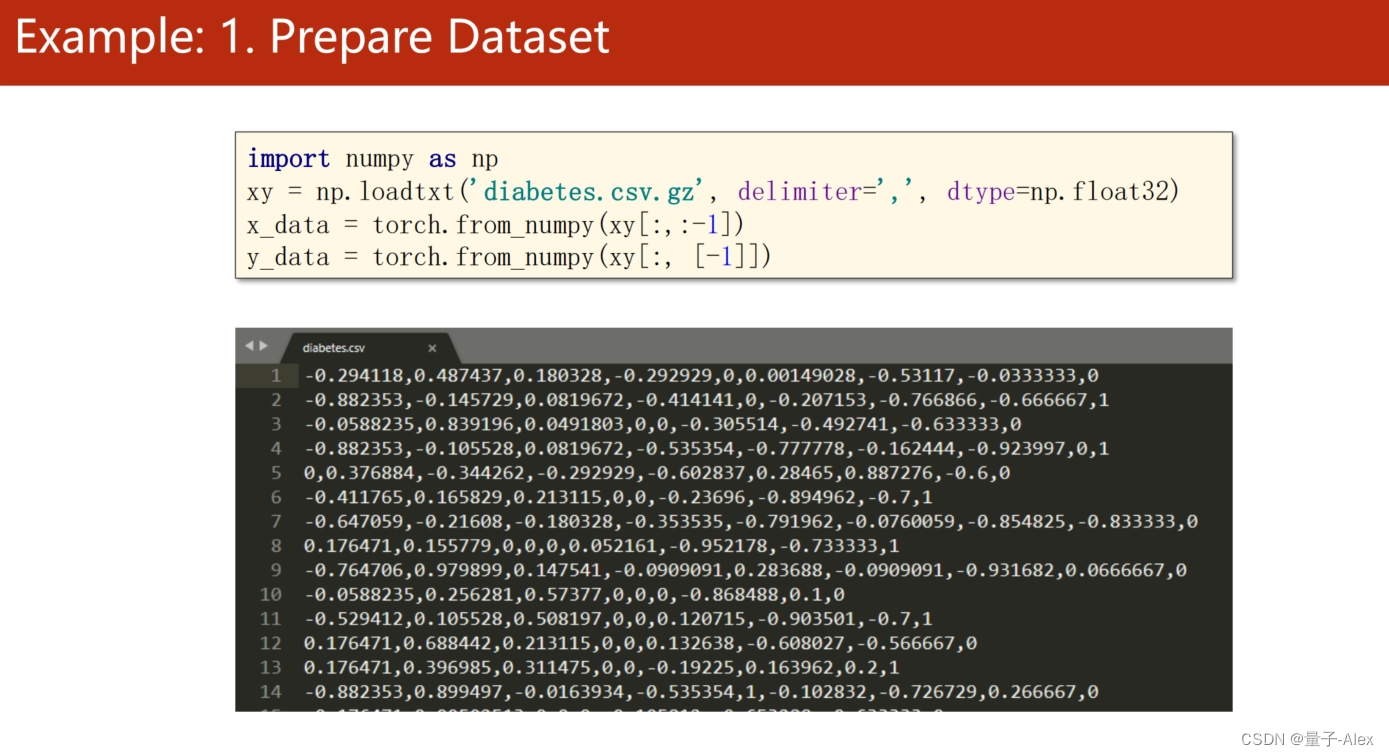Click 'delimiter' argument in code box

point(800,192)
